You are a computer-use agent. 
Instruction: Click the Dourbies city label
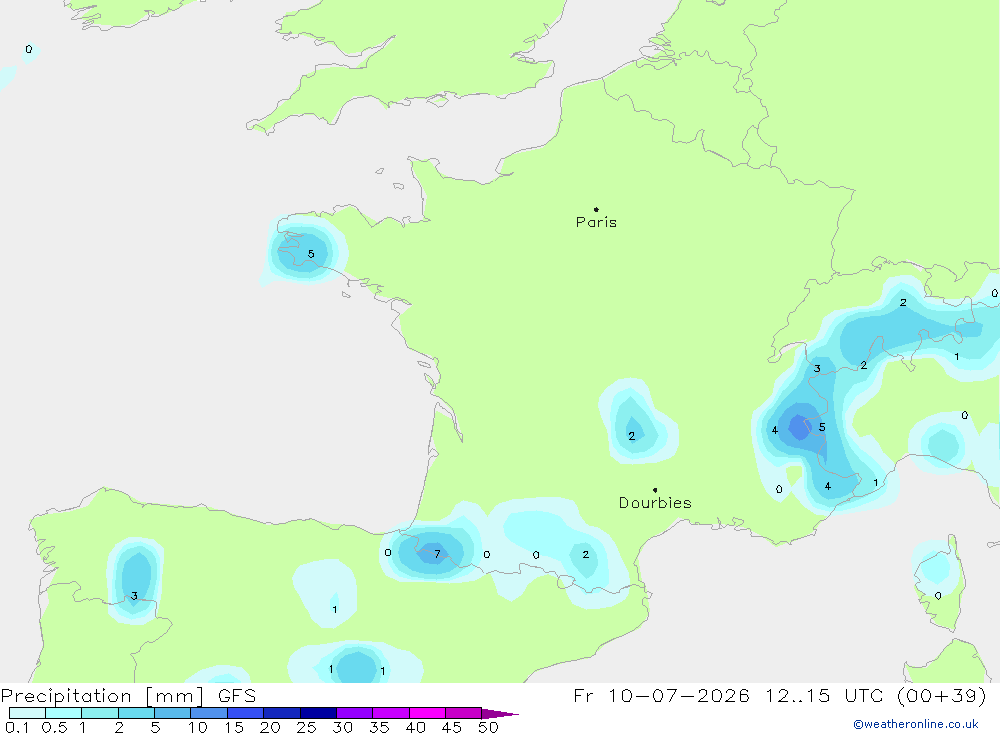click(x=655, y=503)
